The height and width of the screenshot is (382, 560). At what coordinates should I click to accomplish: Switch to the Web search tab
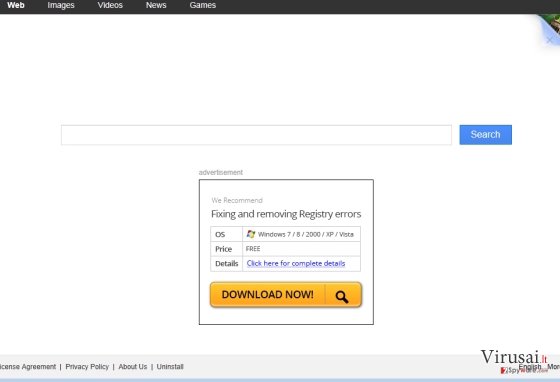click(x=16, y=5)
